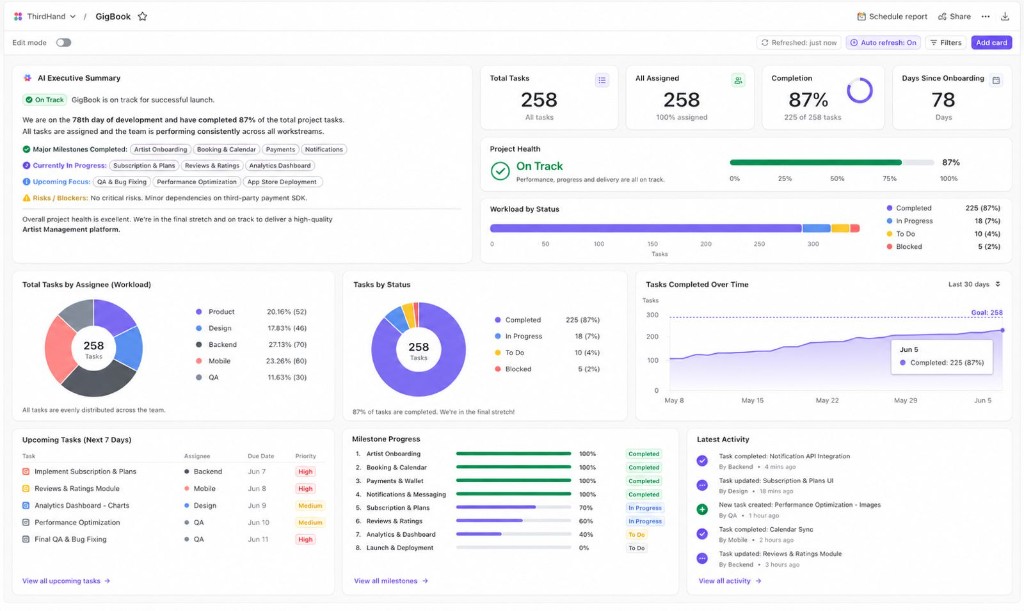Click the Performance Optimization task row icon

click(26, 522)
